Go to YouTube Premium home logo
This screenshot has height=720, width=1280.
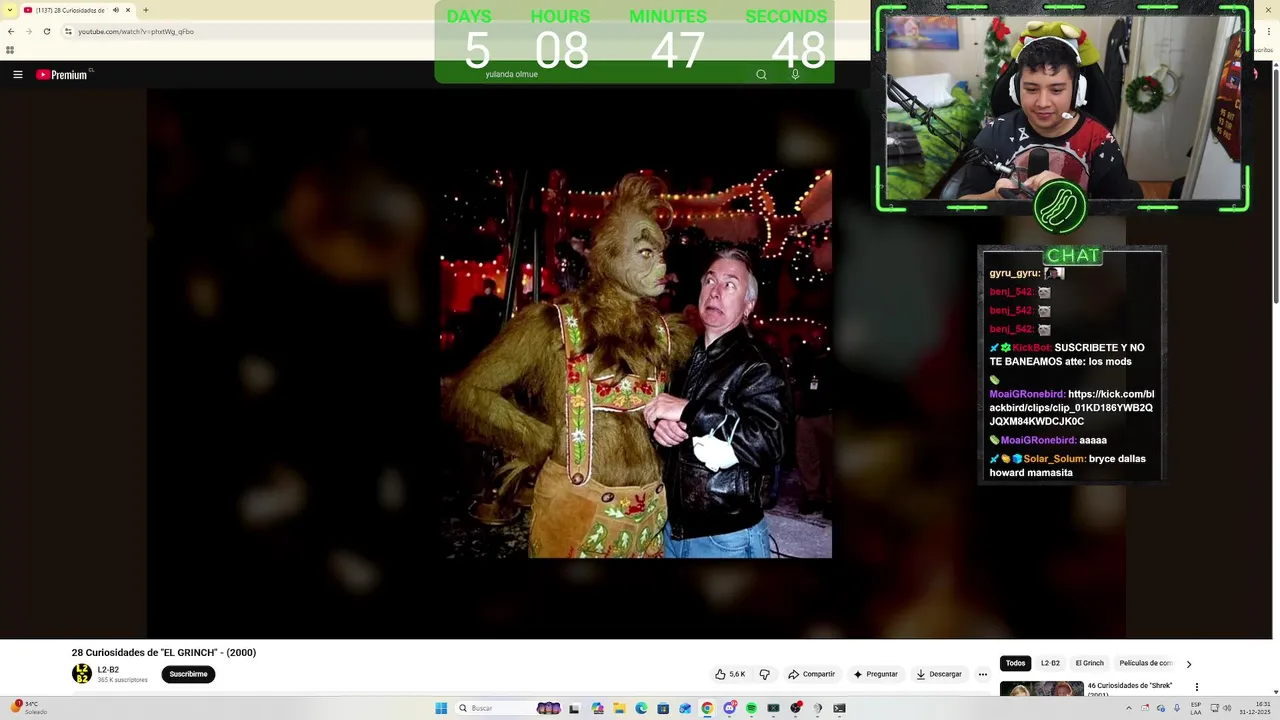(x=62, y=75)
